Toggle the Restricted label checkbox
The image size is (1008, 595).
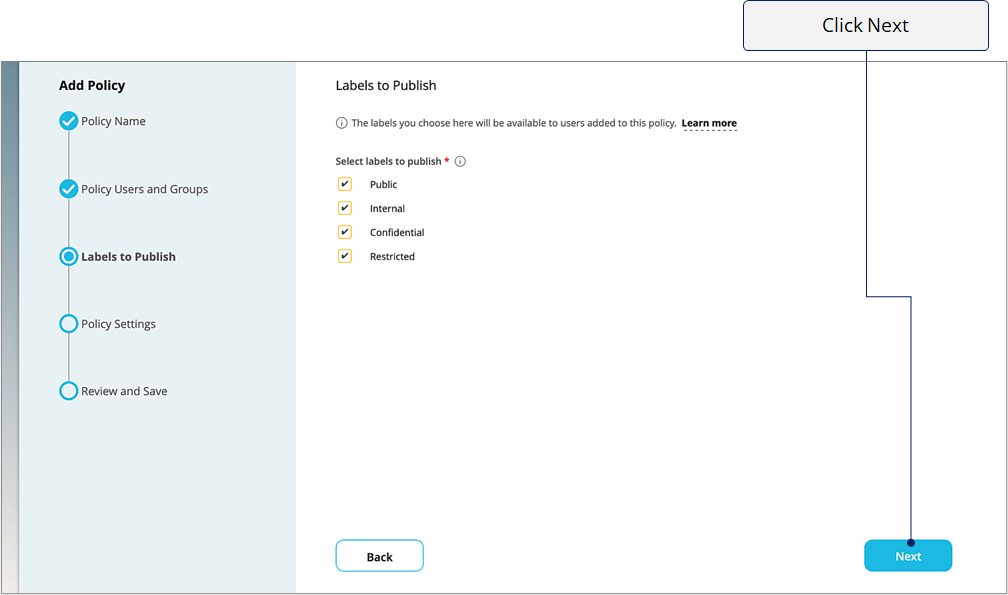coord(345,256)
